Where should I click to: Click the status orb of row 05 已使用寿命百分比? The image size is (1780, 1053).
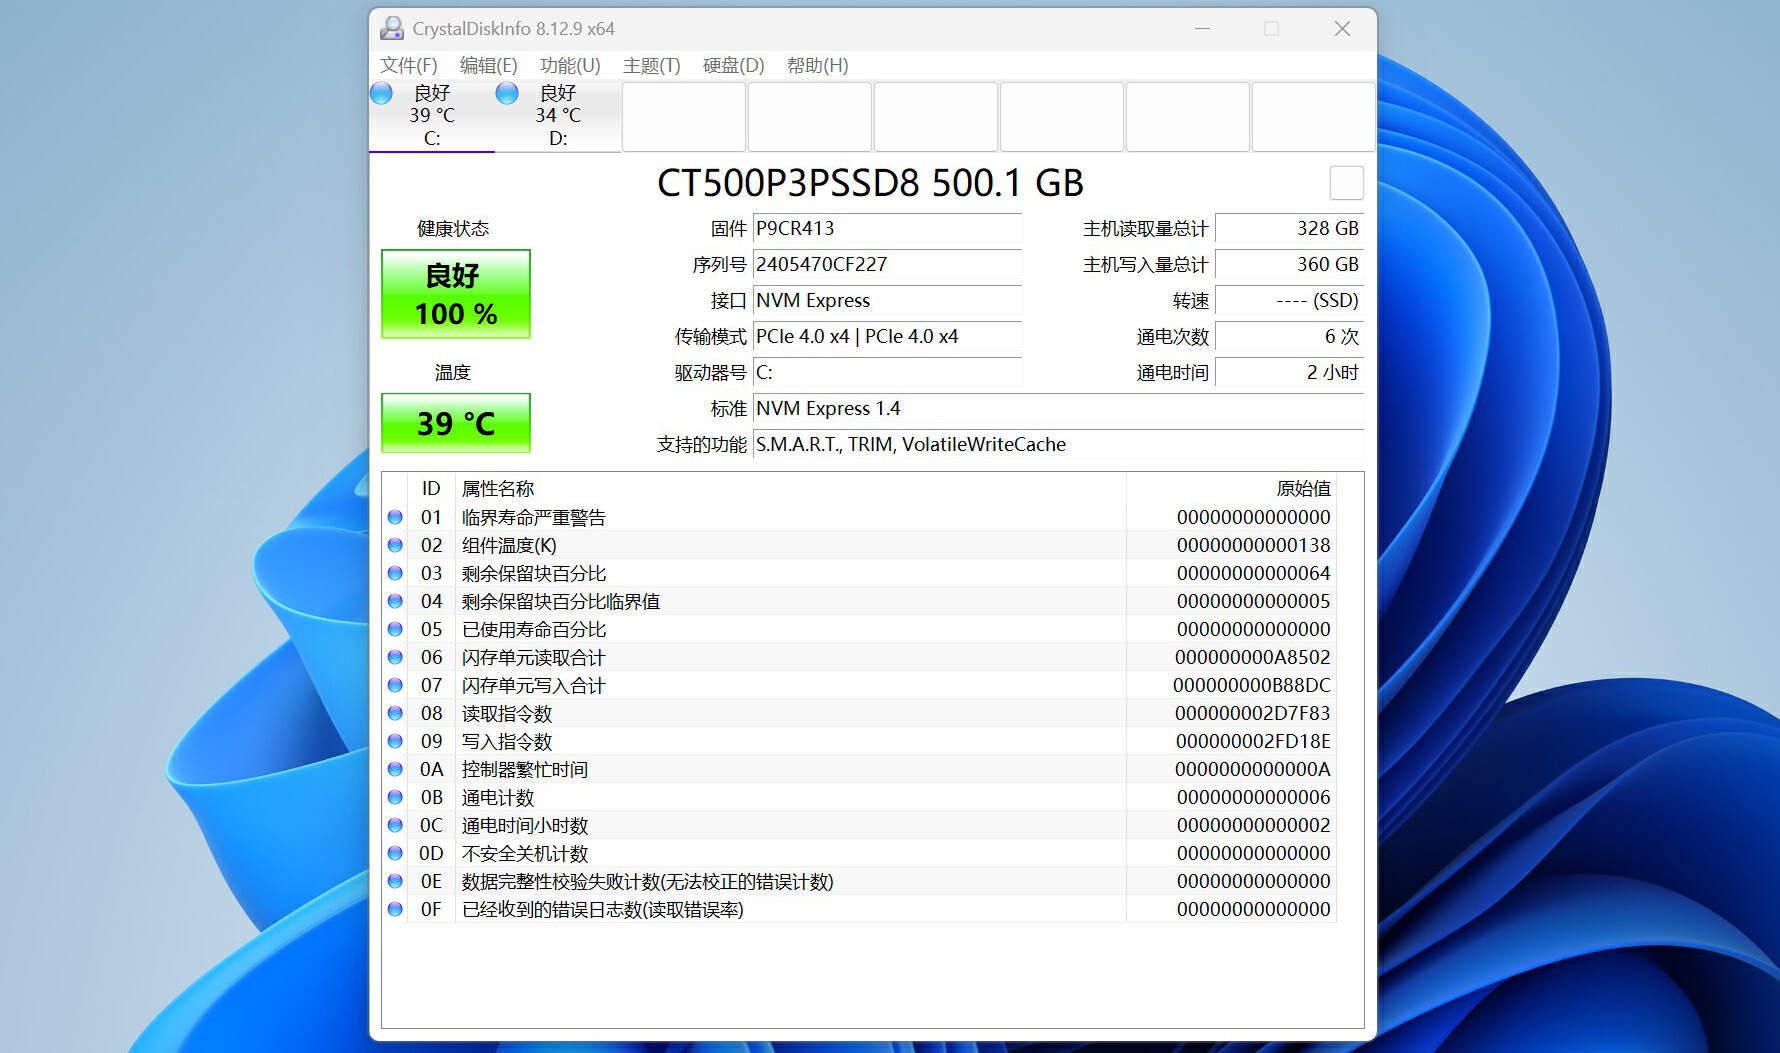pos(395,629)
